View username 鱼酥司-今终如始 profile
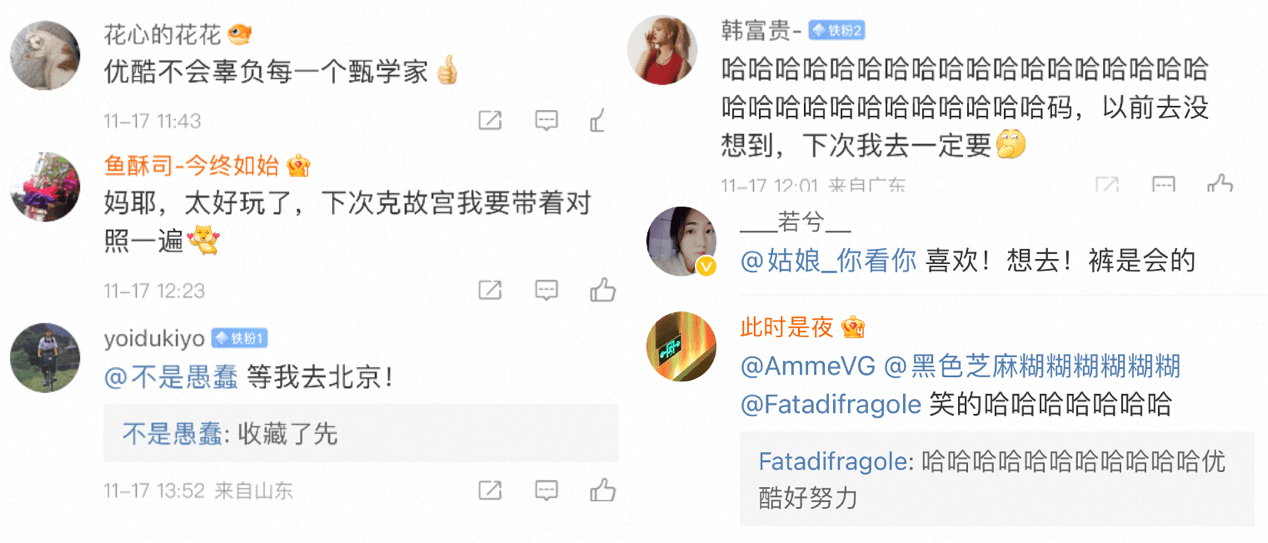Image resolution: width=1268 pixels, height=543 pixels. 193,164
